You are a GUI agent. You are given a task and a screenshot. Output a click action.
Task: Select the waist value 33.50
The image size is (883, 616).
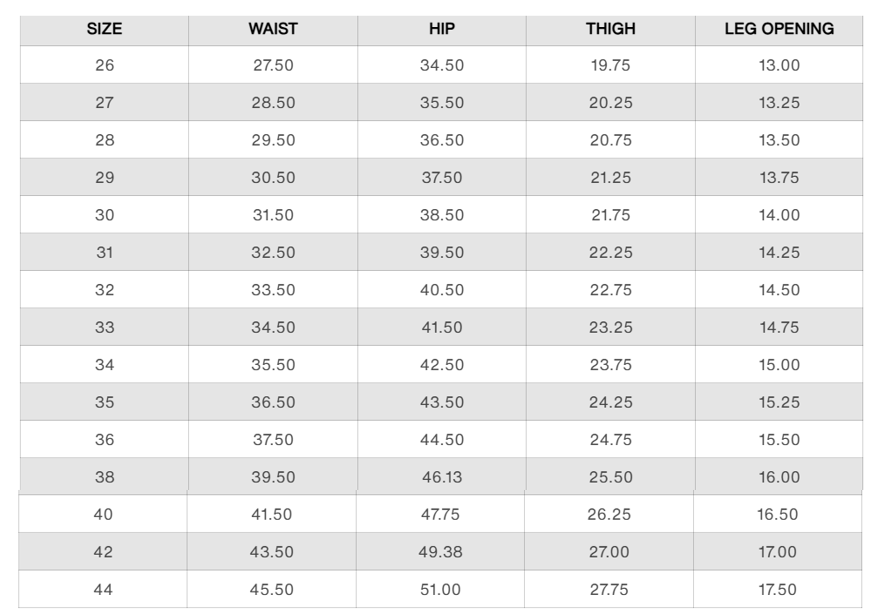(273, 290)
